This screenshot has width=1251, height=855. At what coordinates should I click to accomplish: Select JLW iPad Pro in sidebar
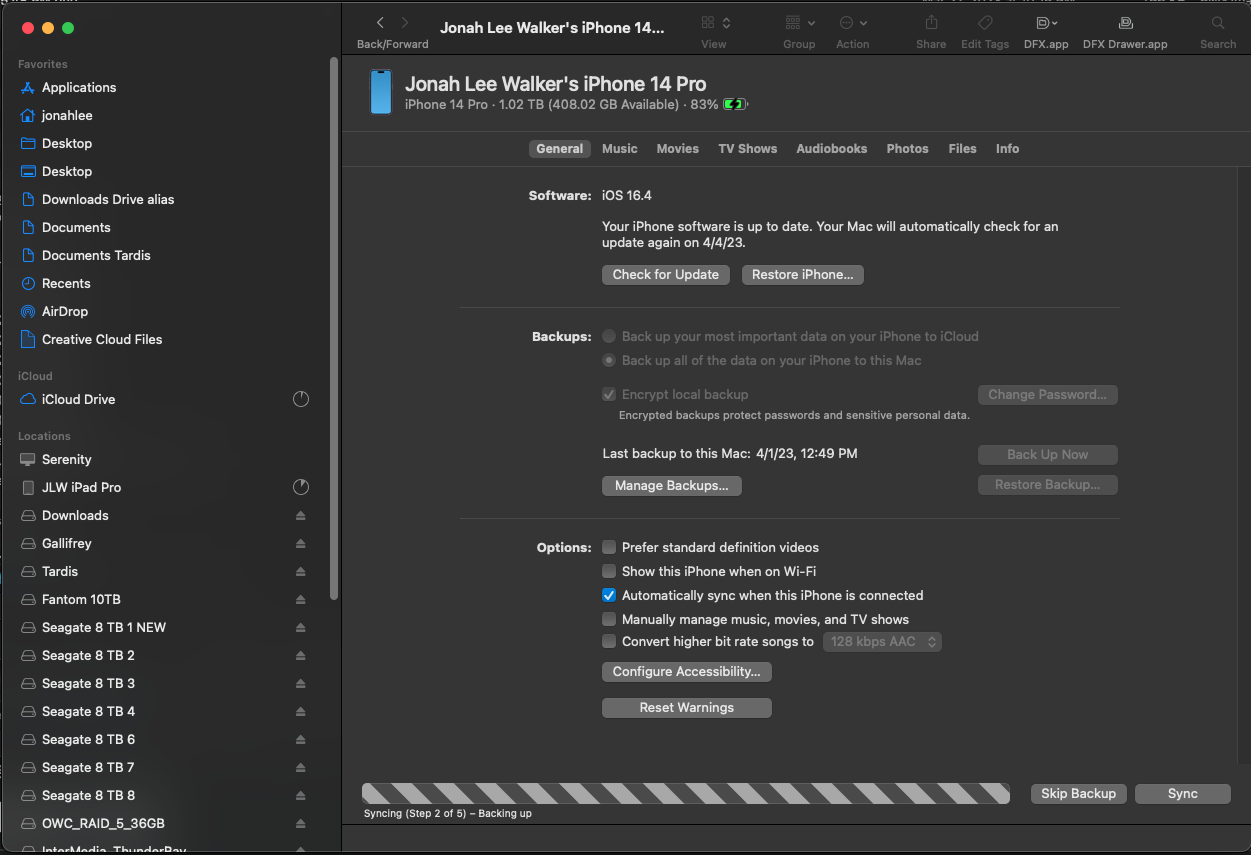click(81, 487)
